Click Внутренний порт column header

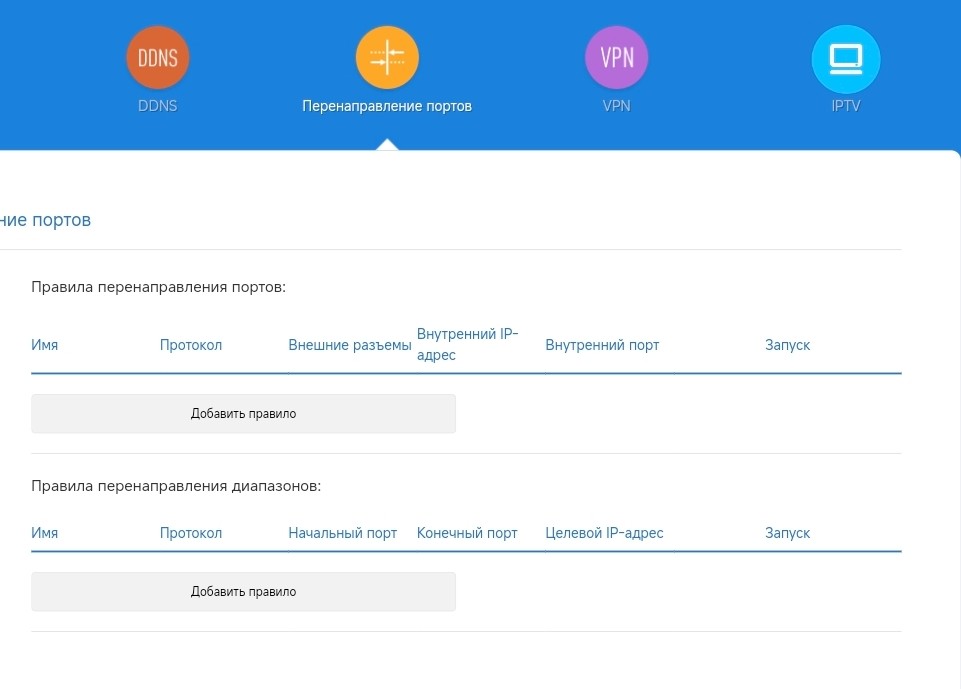click(602, 345)
